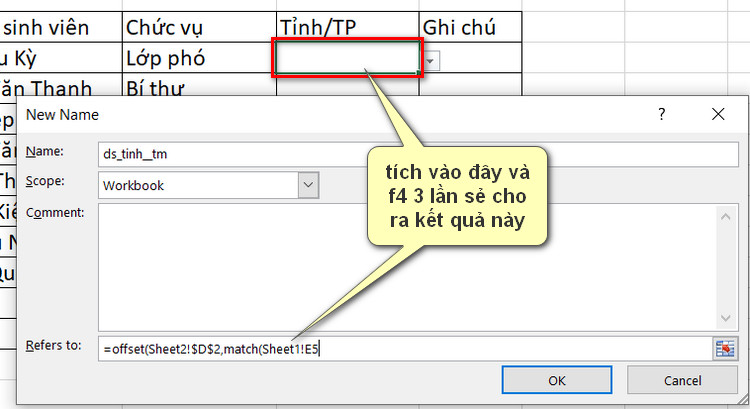This screenshot has width=750, height=409.
Task: Click the Refers to formula field
Action: (x=405, y=349)
